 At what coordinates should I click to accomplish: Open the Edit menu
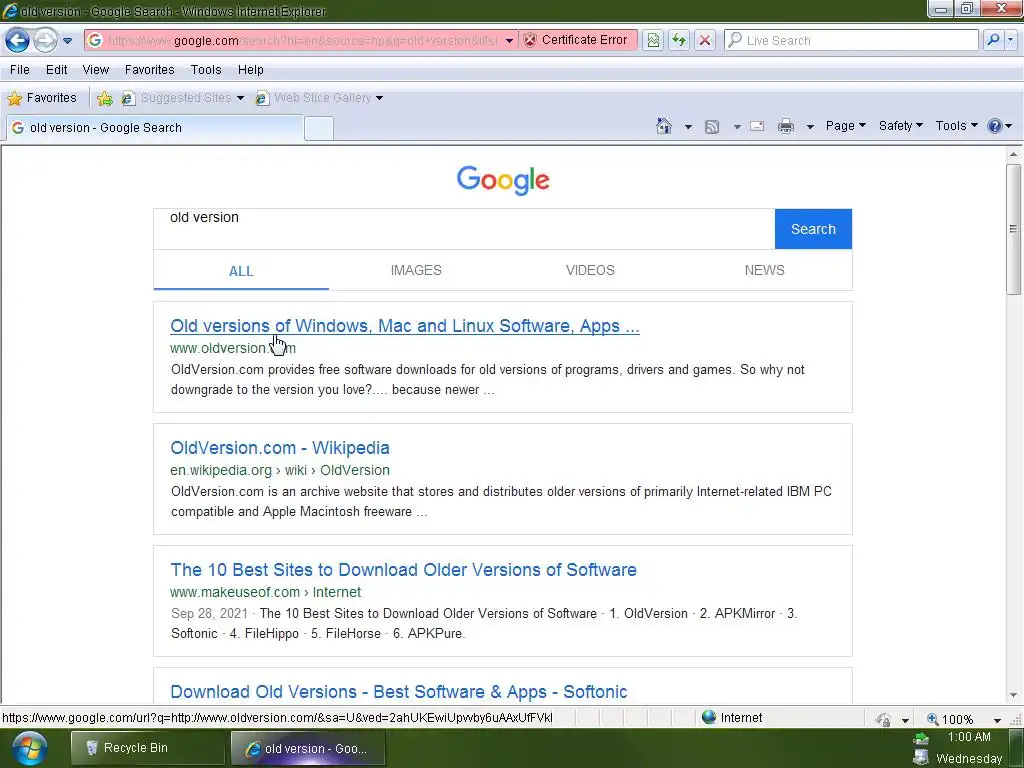pyautogui.click(x=56, y=70)
